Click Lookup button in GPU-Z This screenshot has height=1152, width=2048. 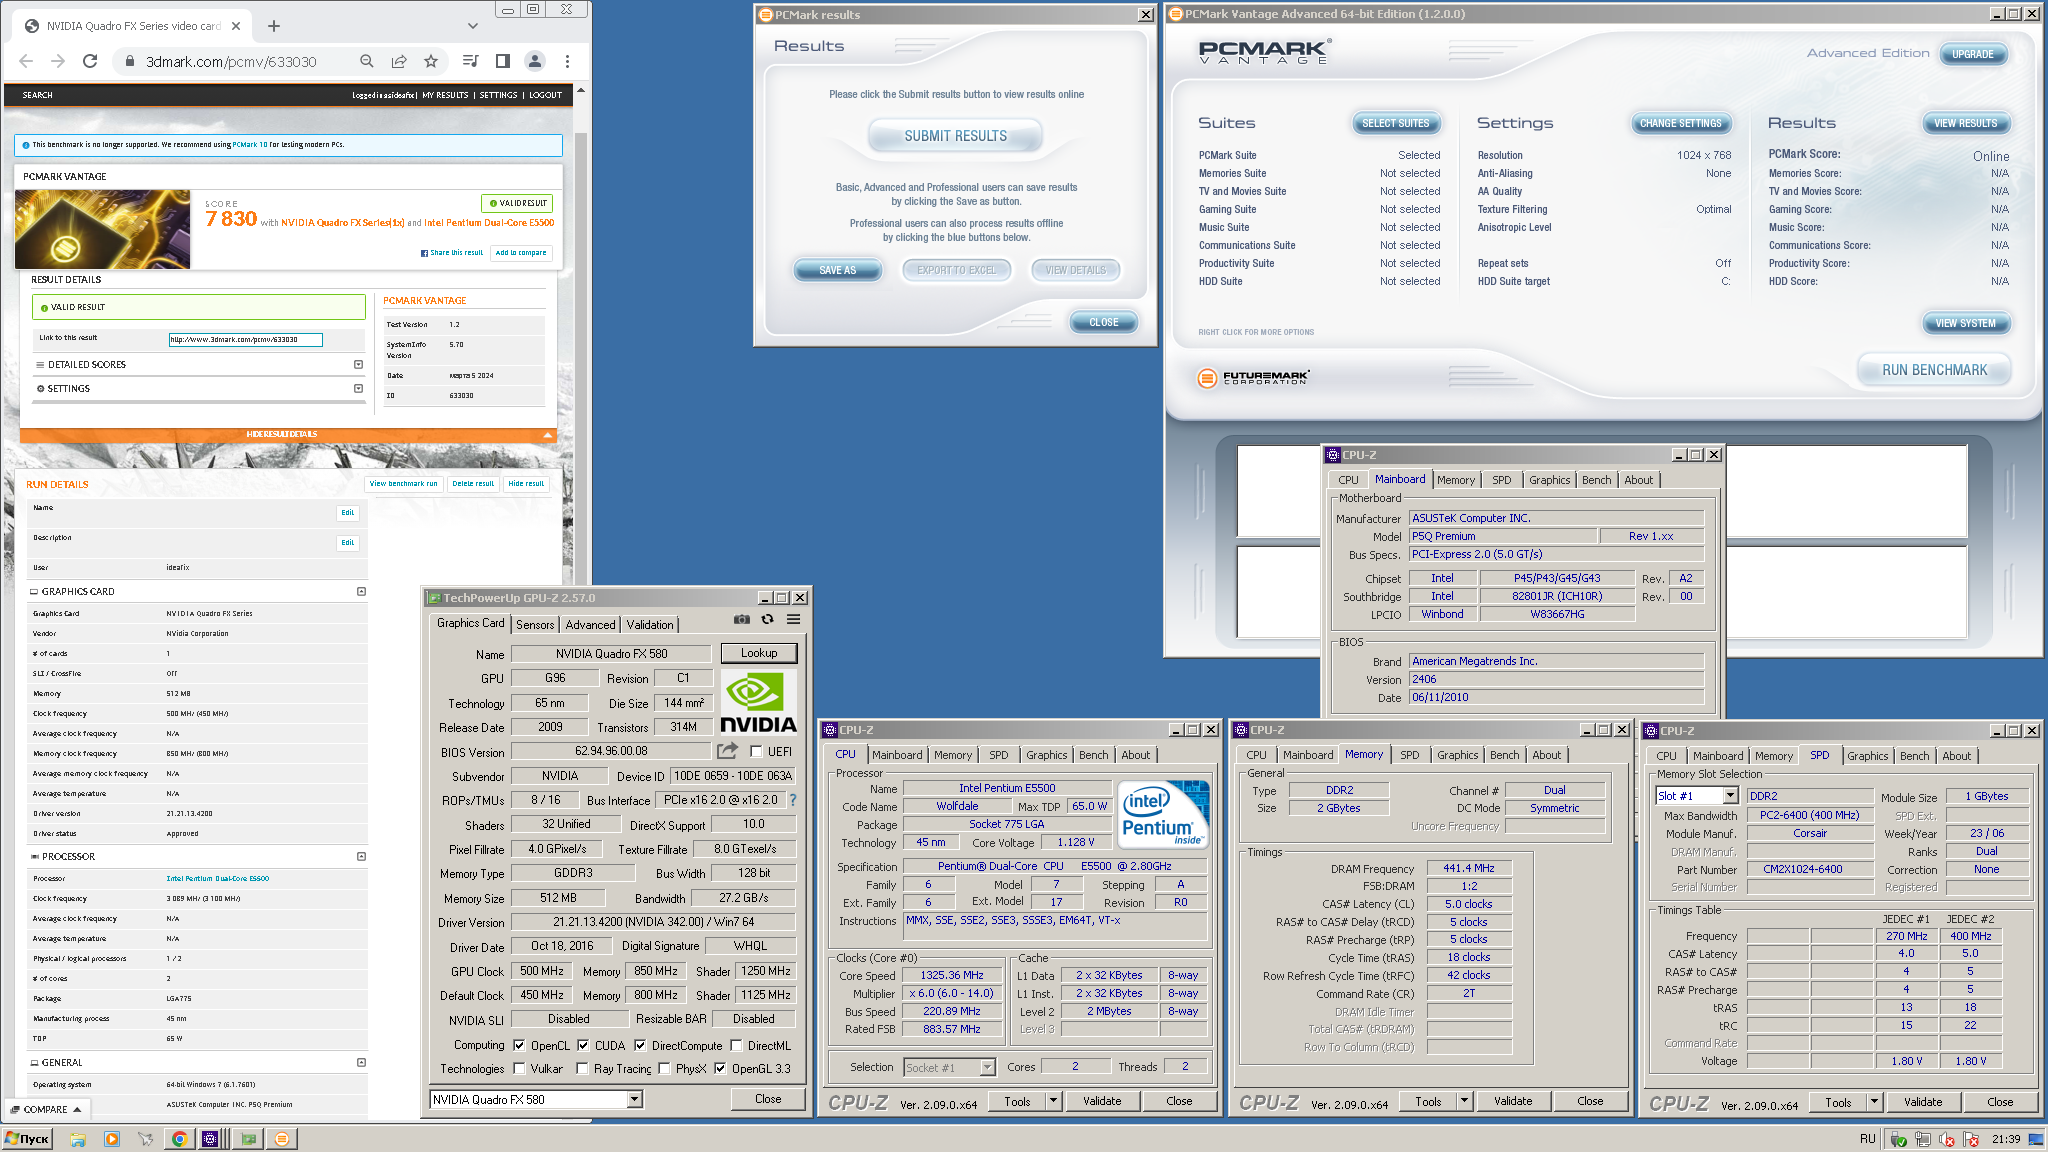click(x=759, y=653)
